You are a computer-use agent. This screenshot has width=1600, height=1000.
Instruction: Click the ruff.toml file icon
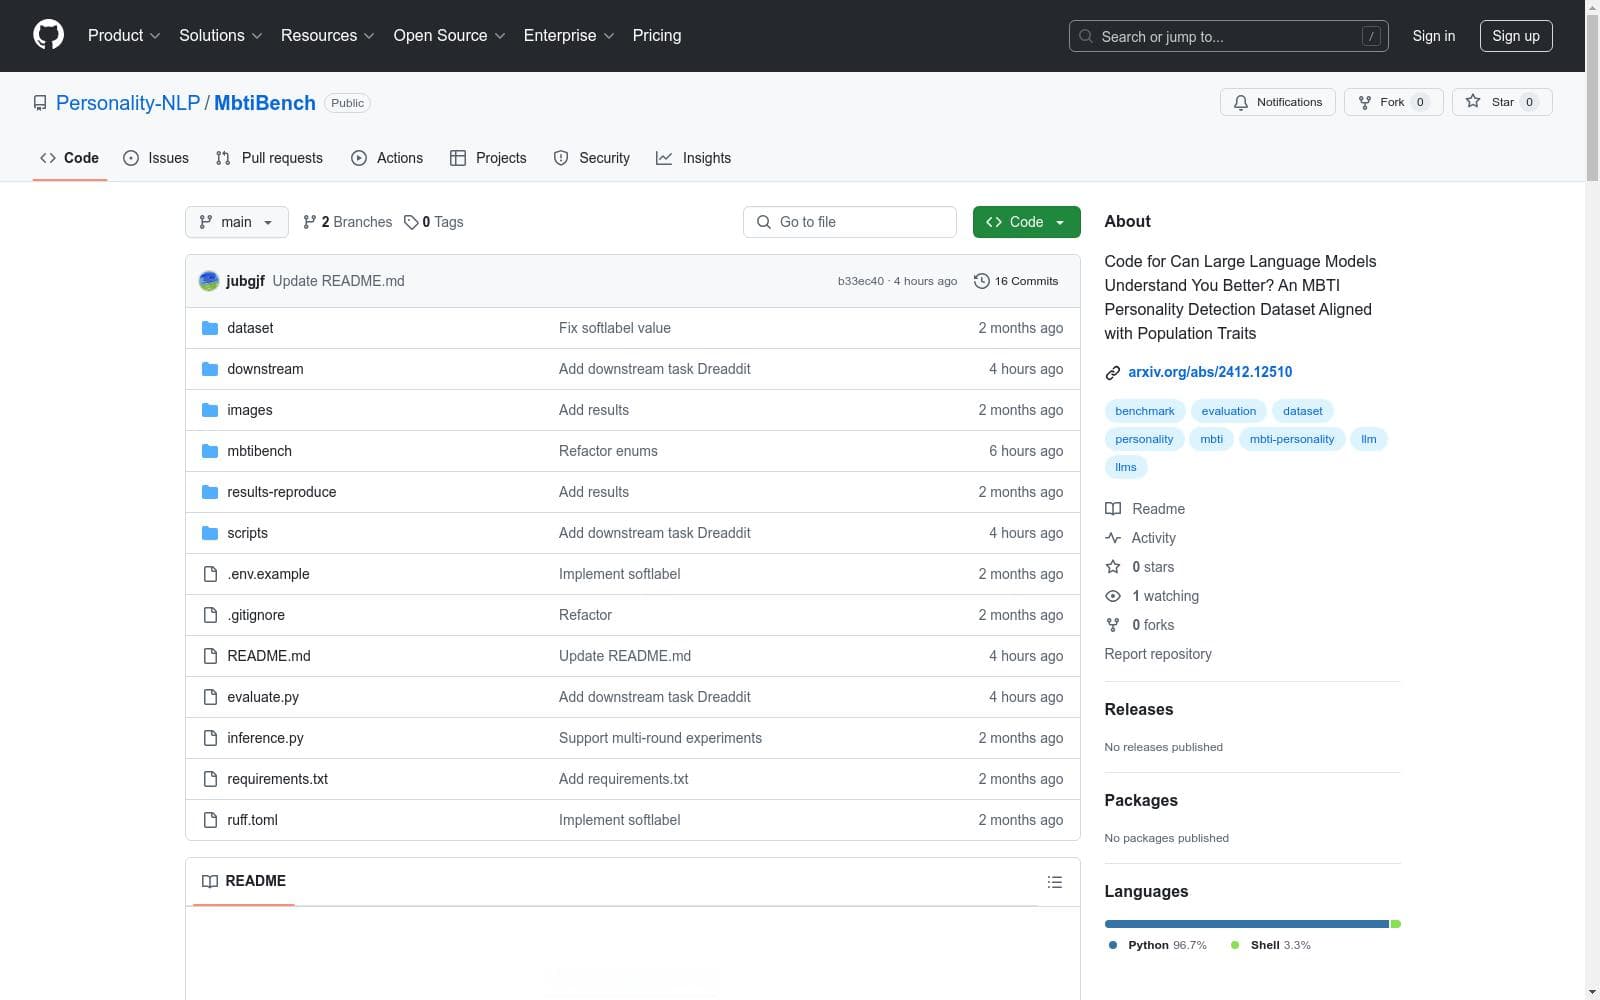pos(210,820)
